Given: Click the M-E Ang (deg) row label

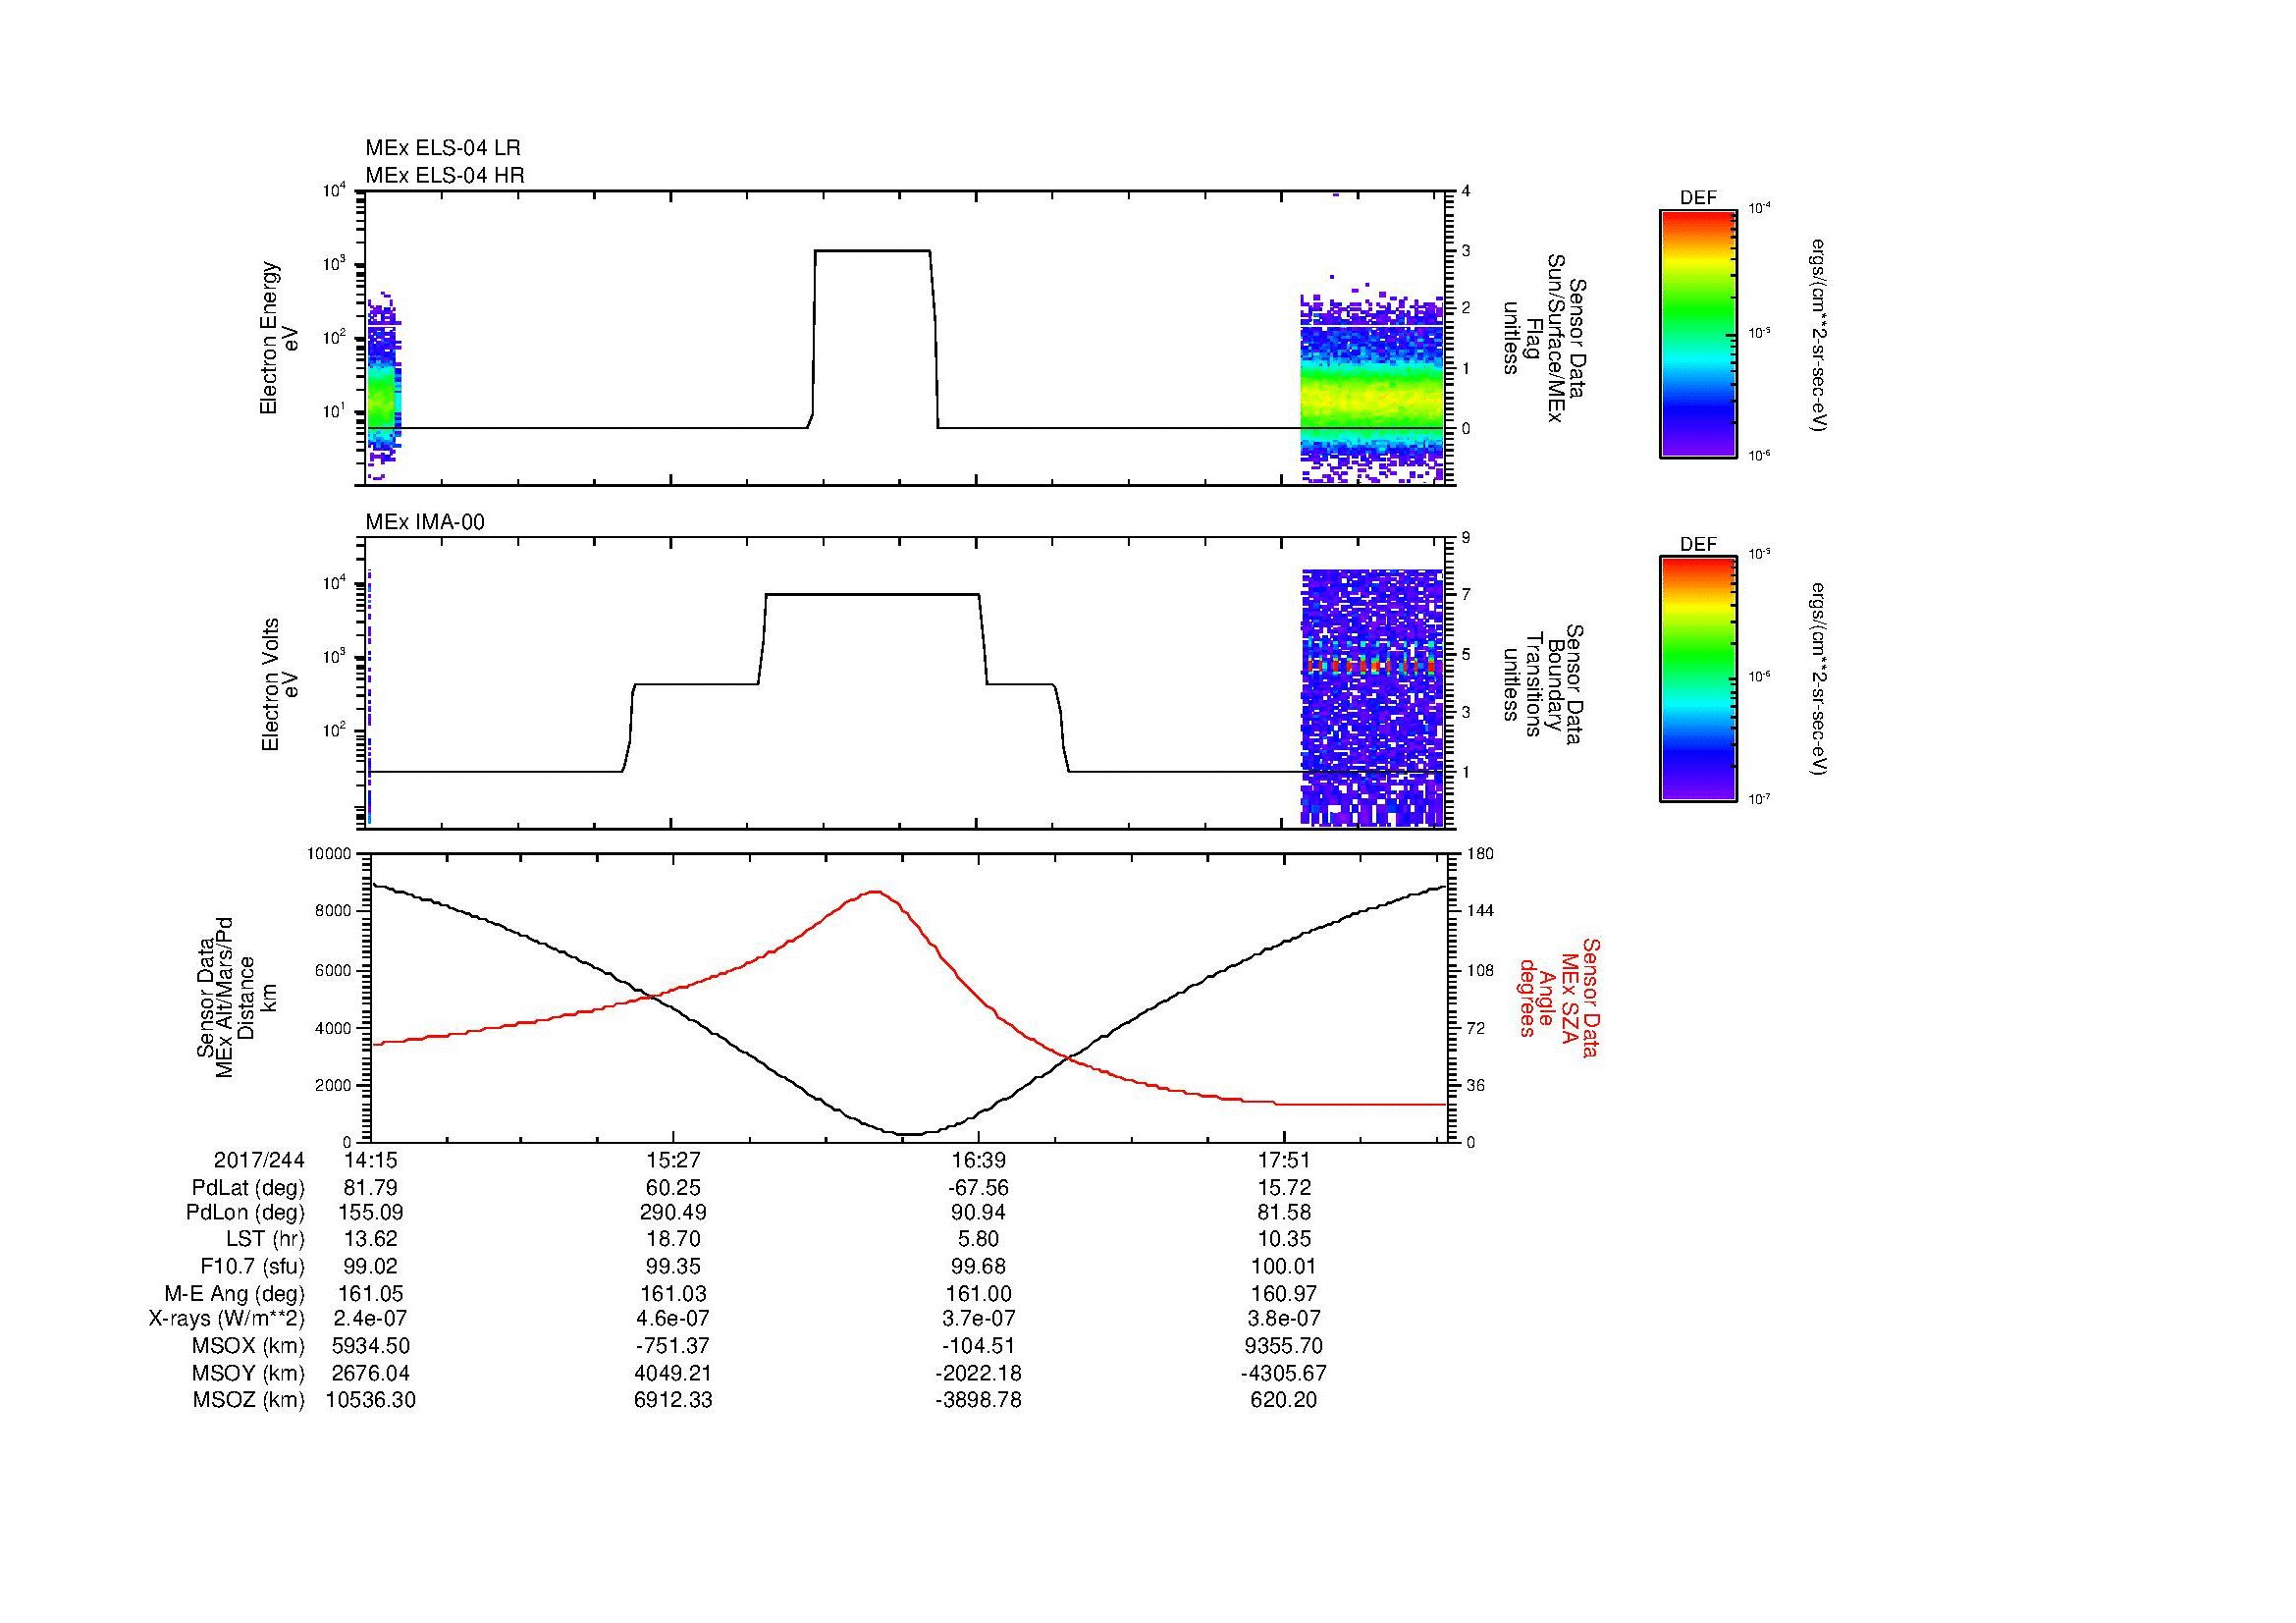Looking at the screenshot, I should click(x=235, y=1293).
